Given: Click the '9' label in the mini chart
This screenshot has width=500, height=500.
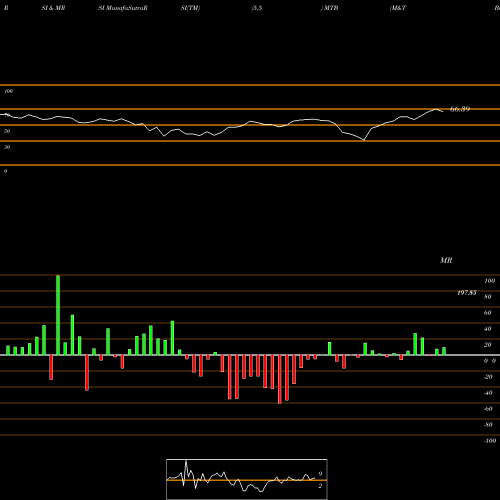Looking at the screenshot, I should coord(320,474).
